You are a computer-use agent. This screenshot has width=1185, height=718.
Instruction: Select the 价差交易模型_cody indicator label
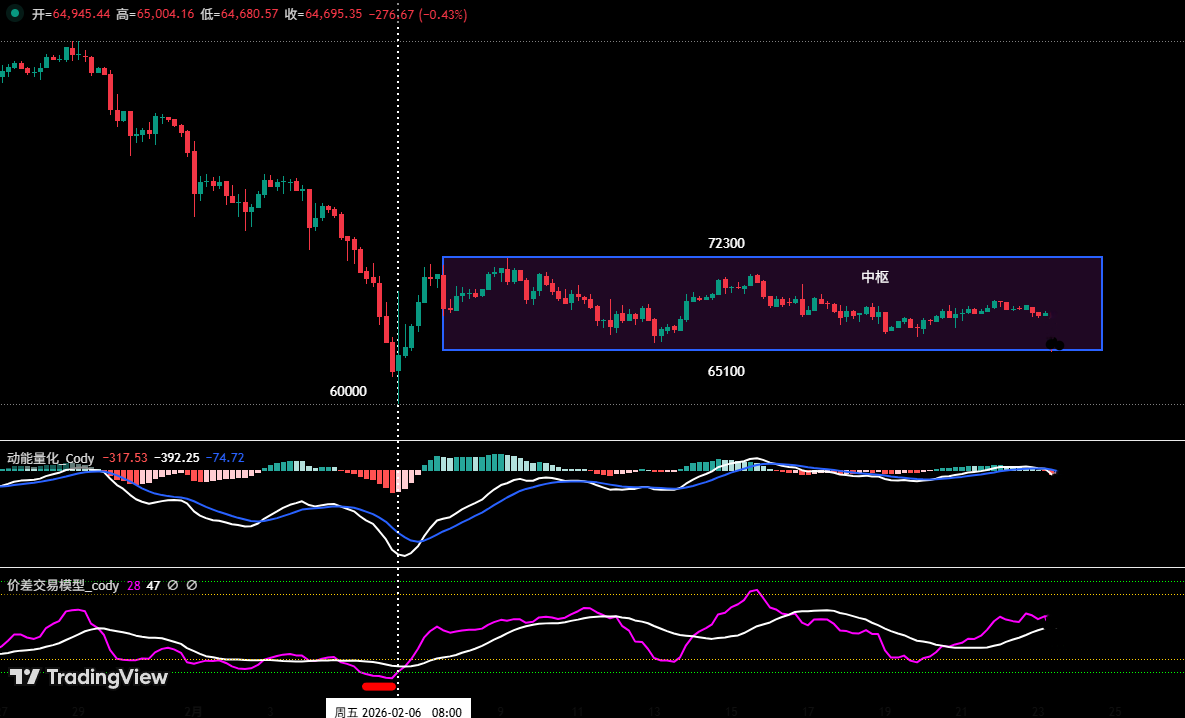click(62, 584)
